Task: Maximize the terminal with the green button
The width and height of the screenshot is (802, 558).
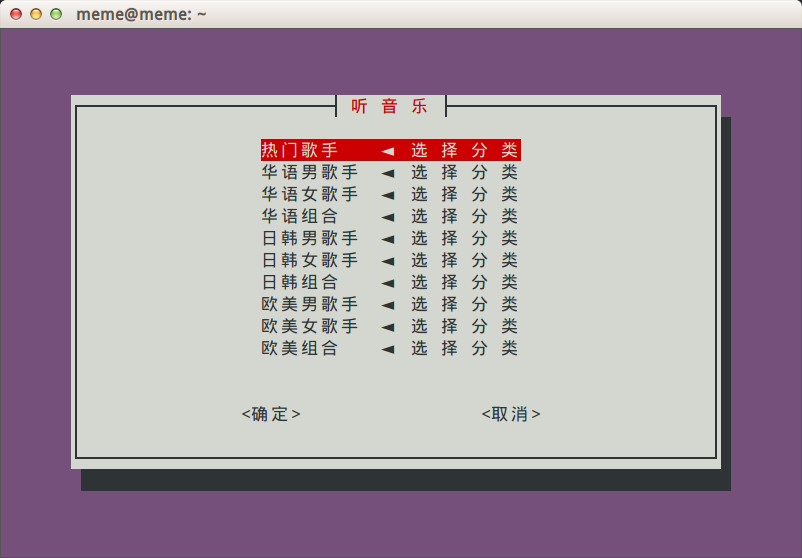Action: [56, 14]
